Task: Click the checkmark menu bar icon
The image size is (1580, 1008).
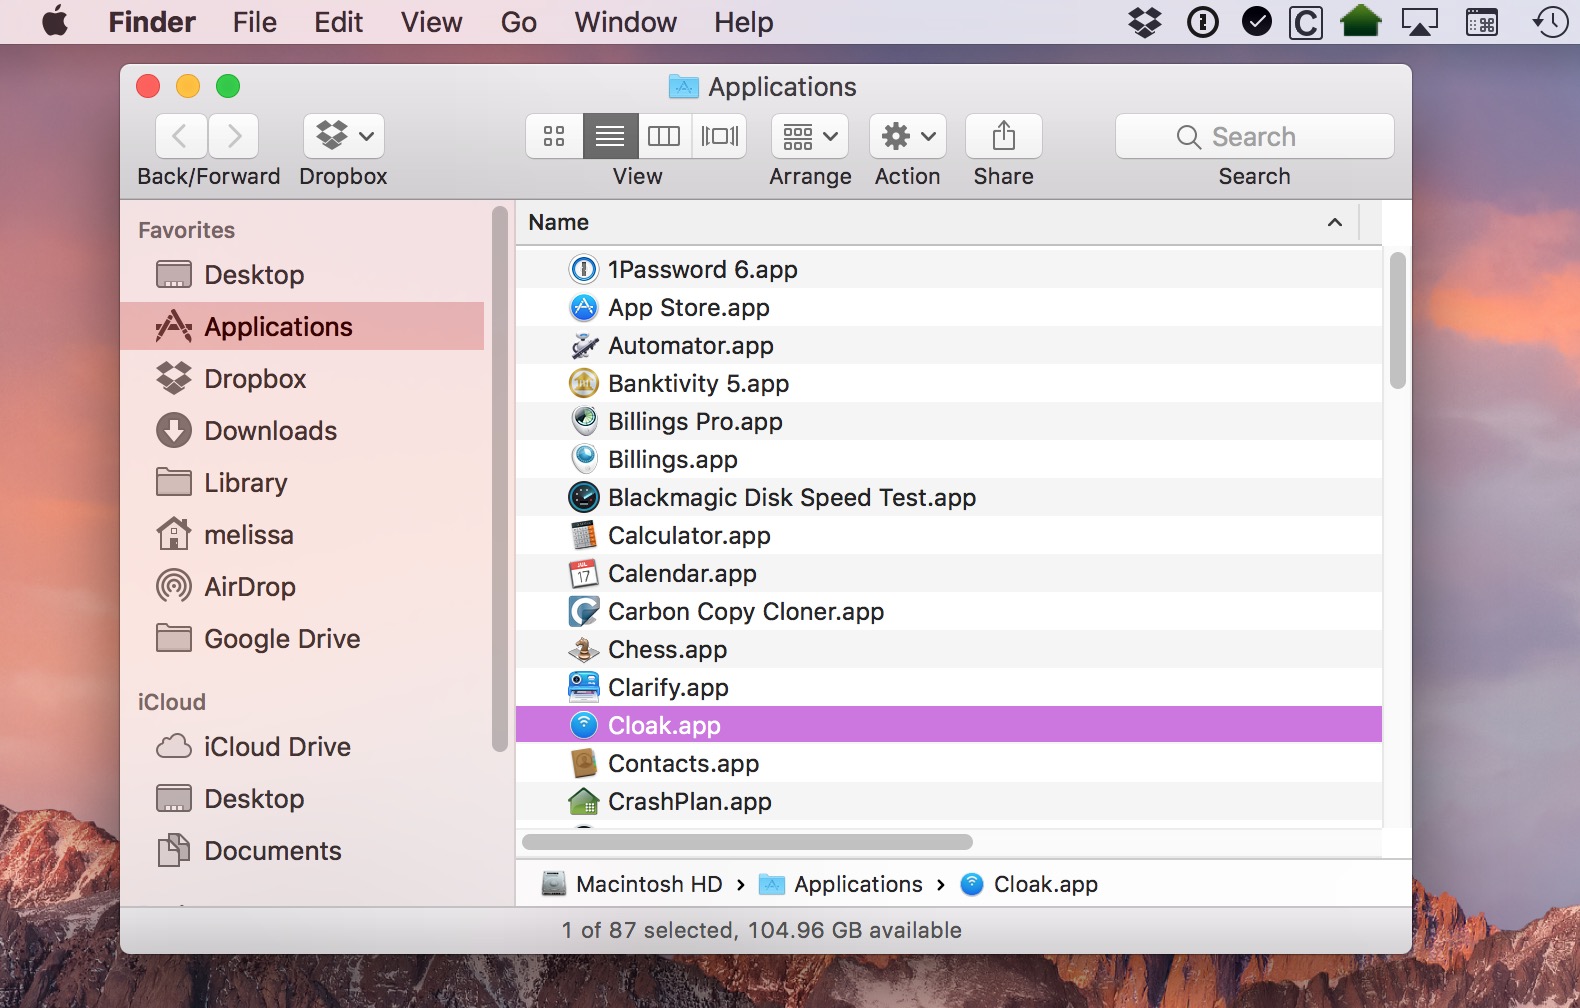Action: coord(1256,21)
